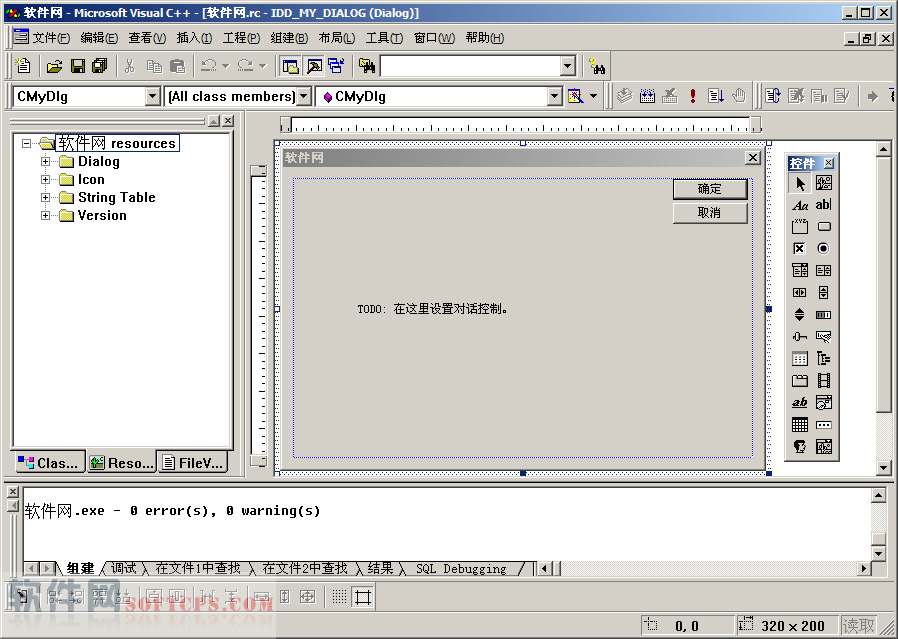Open the 工程(P) menu
The height and width of the screenshot is (639, 898).
click(241, 38)
